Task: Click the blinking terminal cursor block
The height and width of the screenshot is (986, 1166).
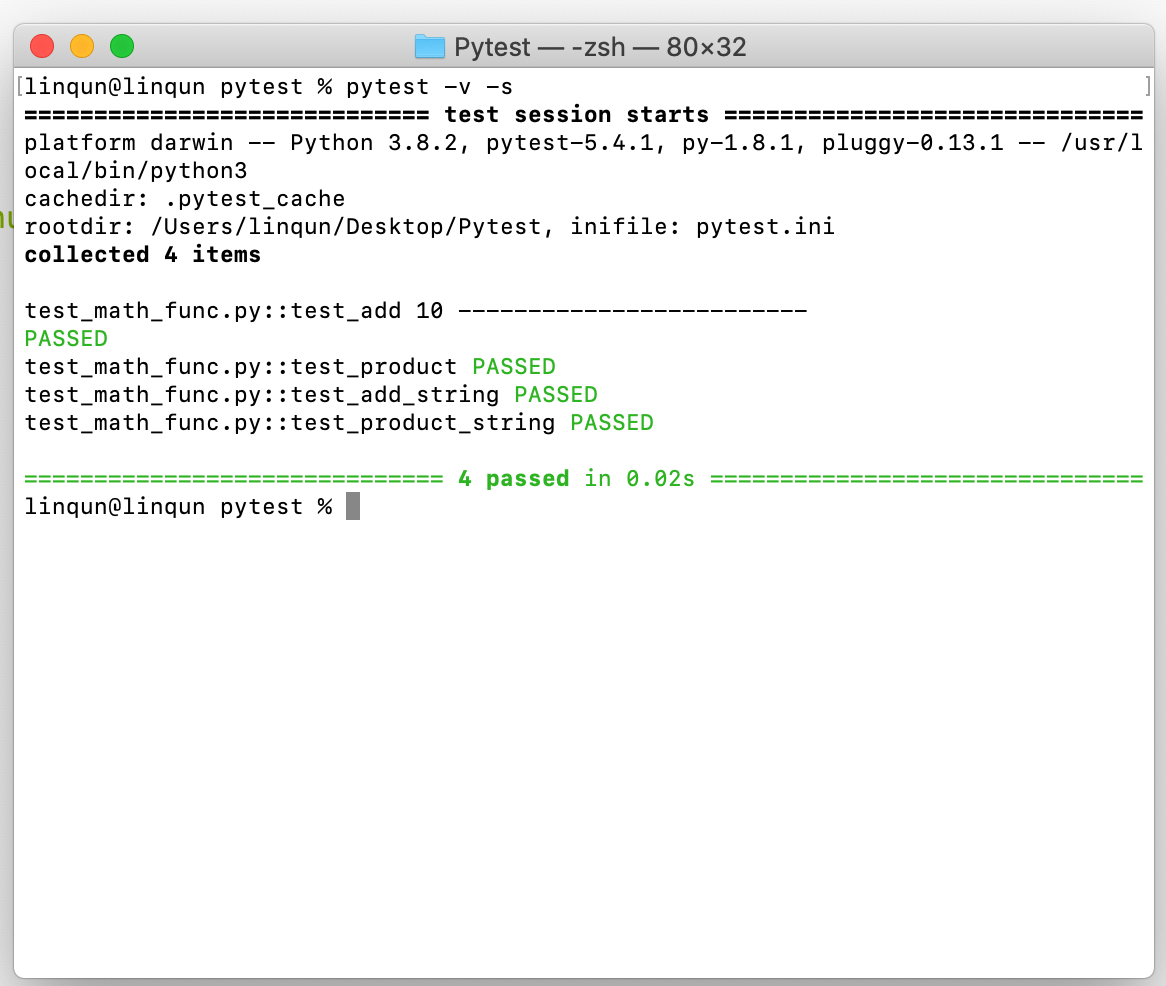Action: tap(351, 506)
